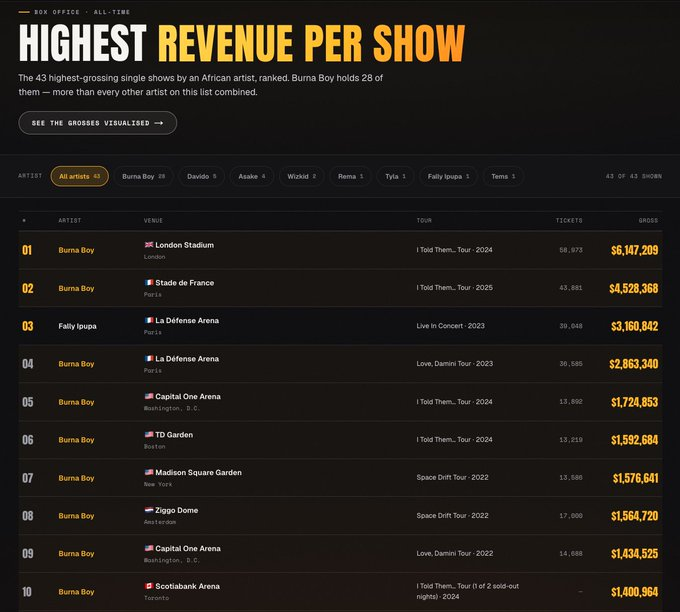The image size is (680, 612).
Task: Click the $1,400,964 gross value
Action: 634,592
